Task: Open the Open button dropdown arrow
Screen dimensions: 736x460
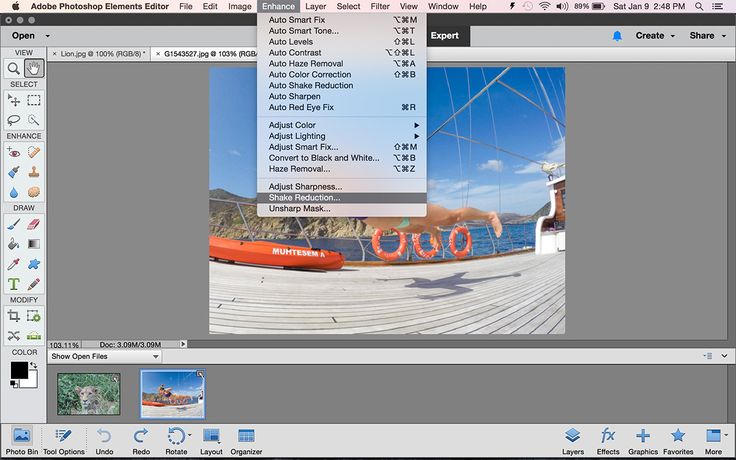Action: pos(47,36)
